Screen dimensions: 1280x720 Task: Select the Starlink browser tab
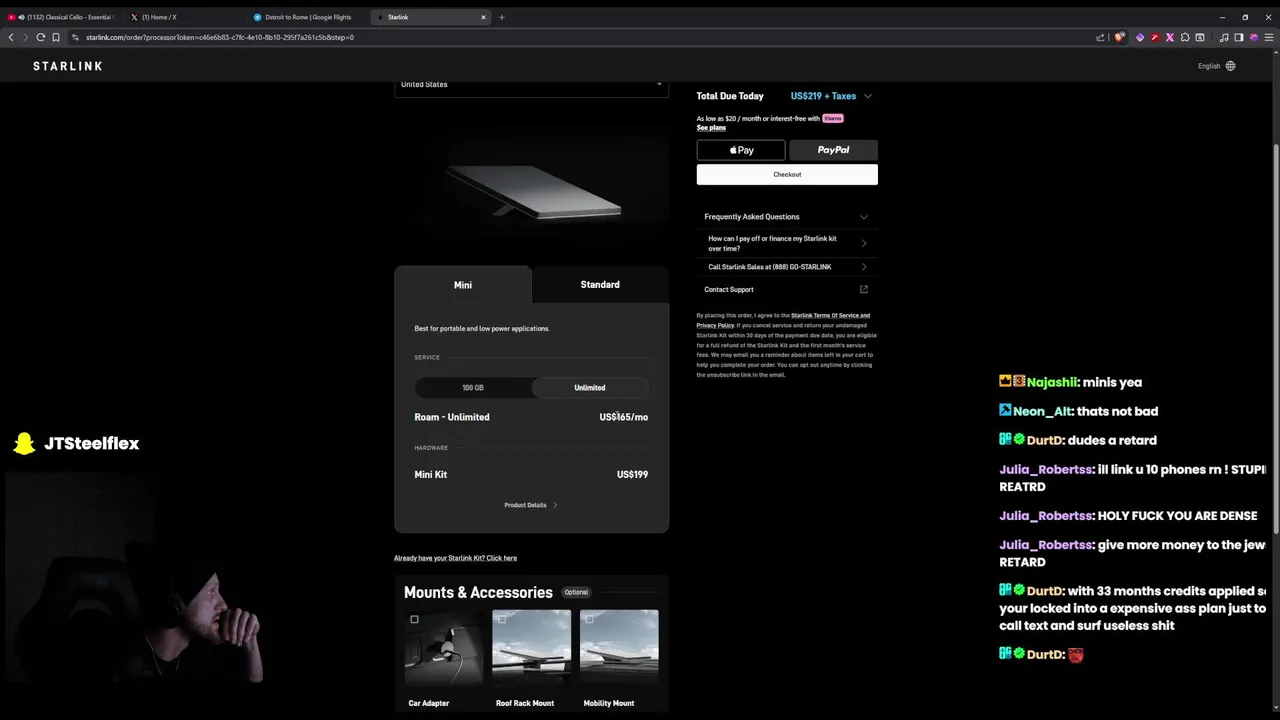tap(430, 17)
